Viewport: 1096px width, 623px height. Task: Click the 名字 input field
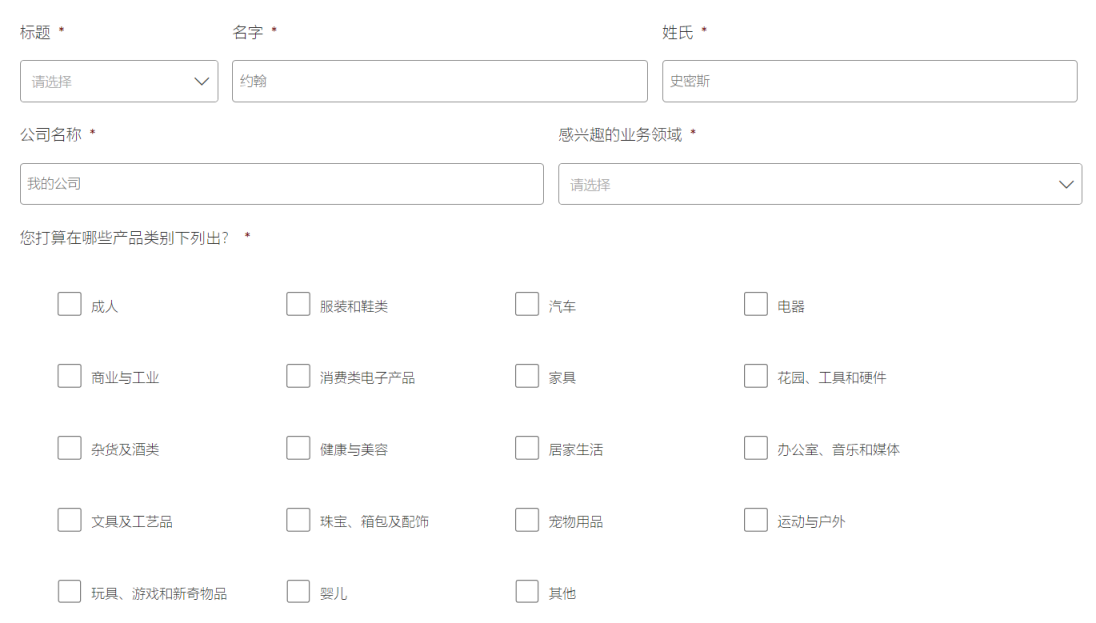440,81
